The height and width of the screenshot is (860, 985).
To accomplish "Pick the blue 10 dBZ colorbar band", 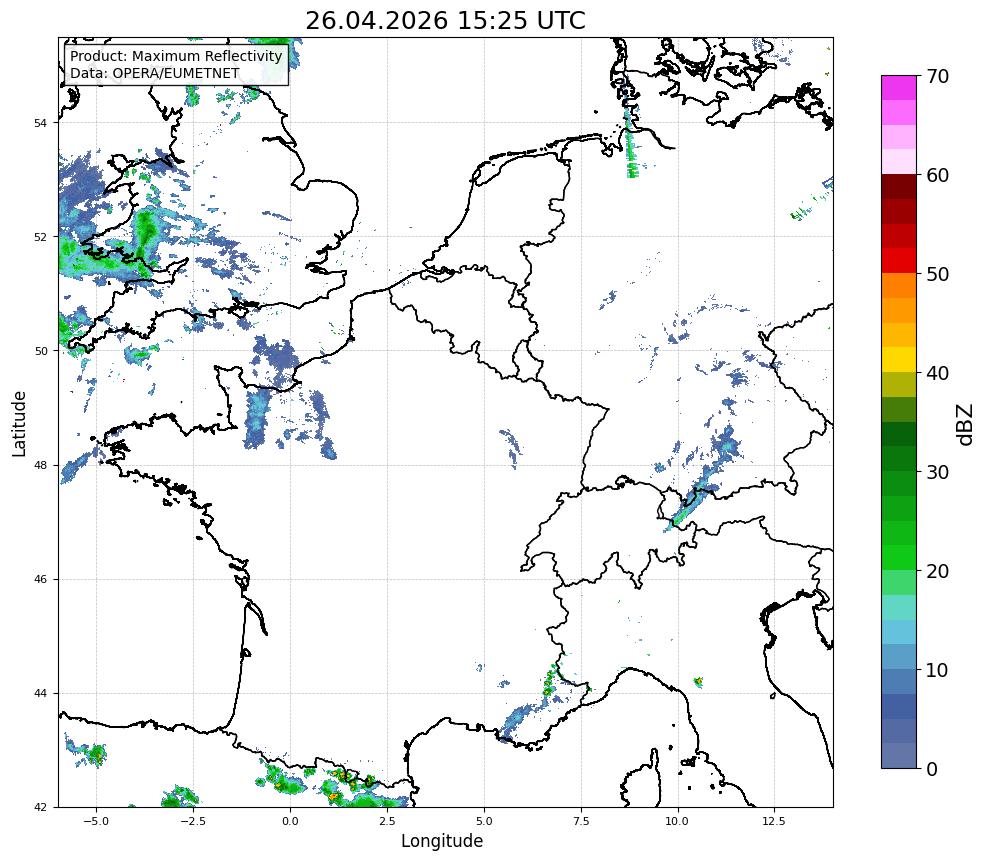I will [x=898, y=682].
